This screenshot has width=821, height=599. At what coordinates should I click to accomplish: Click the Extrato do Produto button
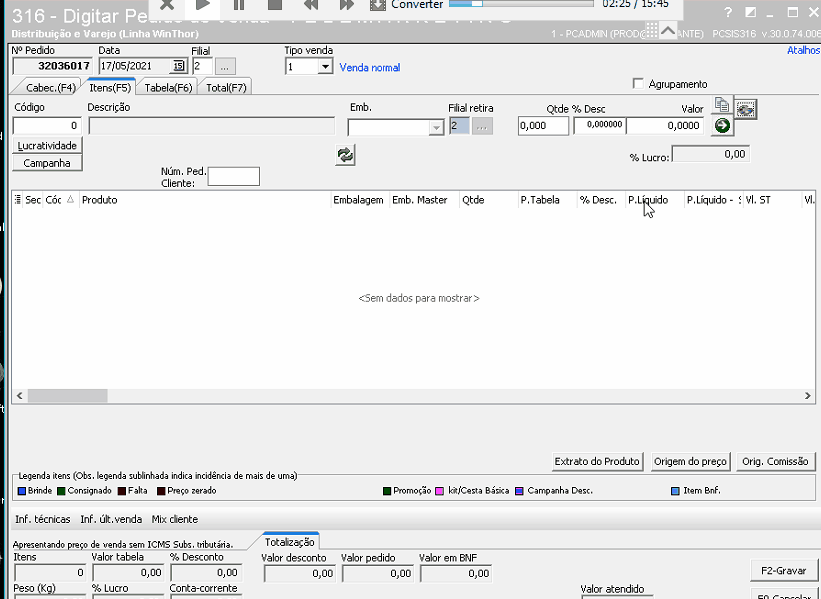(597, 461)
